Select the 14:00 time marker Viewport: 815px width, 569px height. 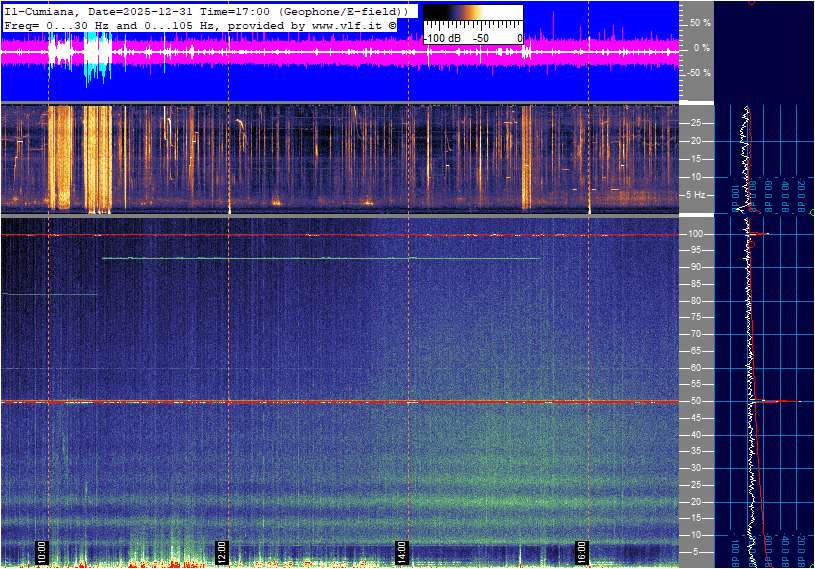[401, 551]
